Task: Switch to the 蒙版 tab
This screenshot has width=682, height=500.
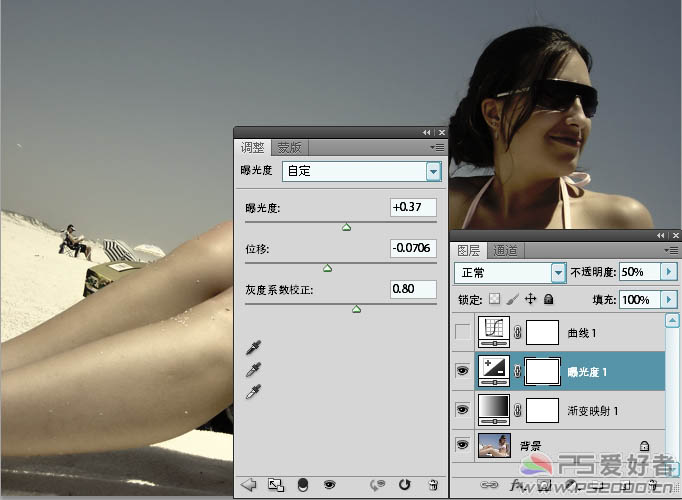Action: tap(291, 147)
